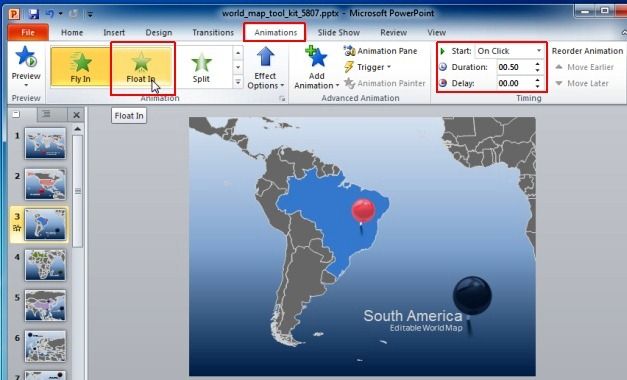Image resolution: width=627 pixels, height=380 pixels.
Task: Open the Preview dropdown arrow
Action: pos(26,85)
